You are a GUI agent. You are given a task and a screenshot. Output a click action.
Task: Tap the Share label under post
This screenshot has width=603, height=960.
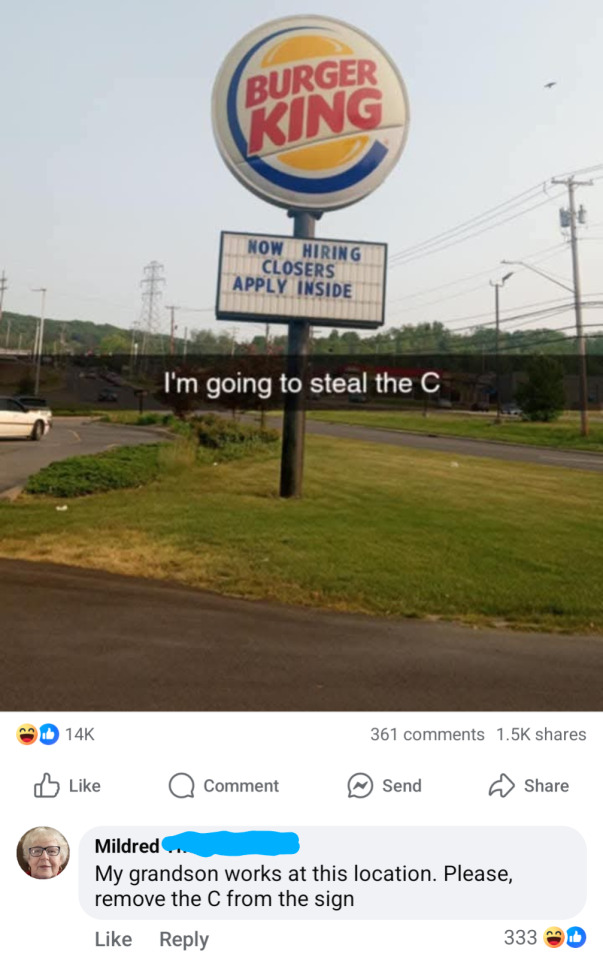click(x=546, y=786)
